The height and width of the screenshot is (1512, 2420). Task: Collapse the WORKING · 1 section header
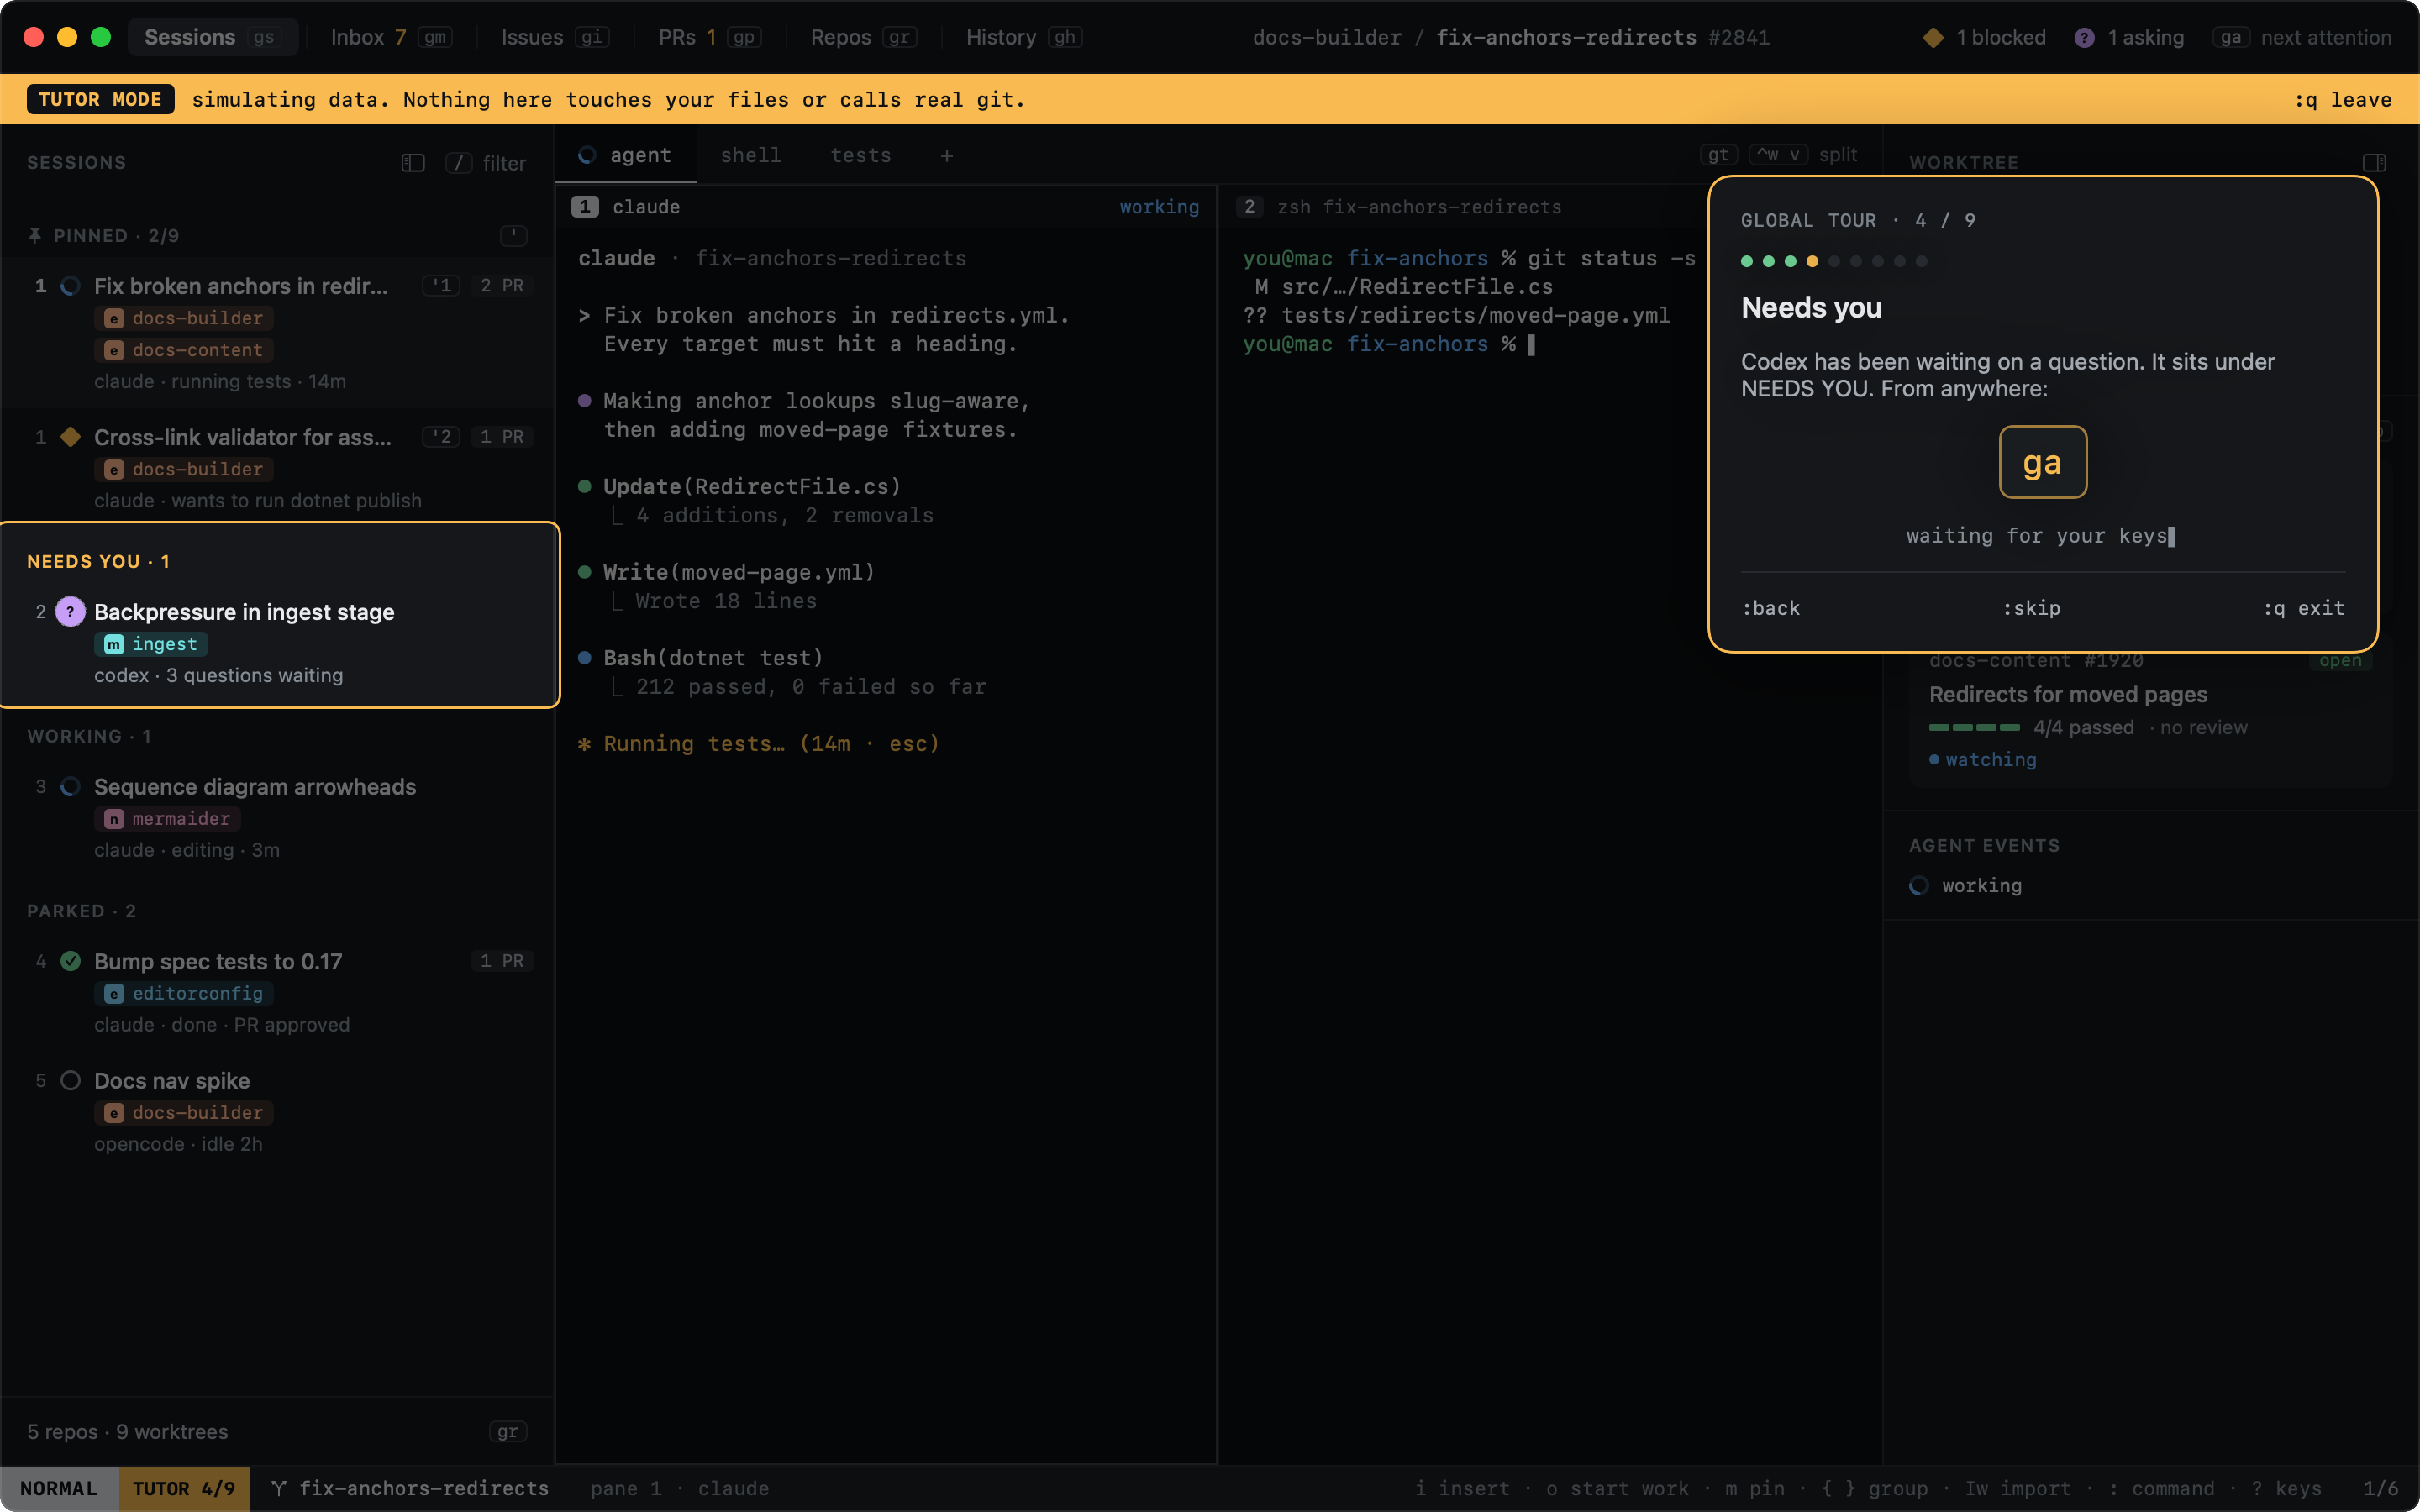pyautogui.click(x=89, y=736)
